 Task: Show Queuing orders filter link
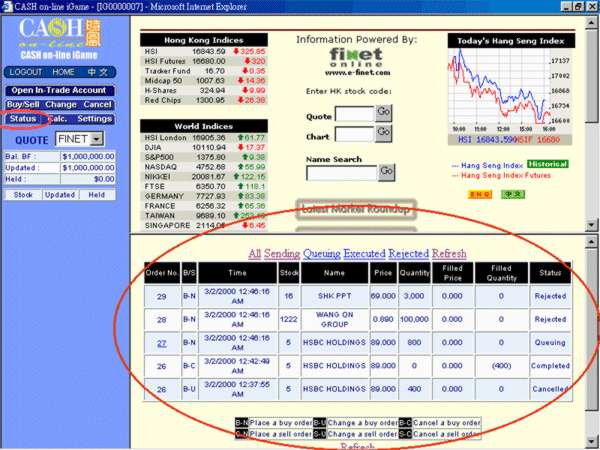coord(322,254)
